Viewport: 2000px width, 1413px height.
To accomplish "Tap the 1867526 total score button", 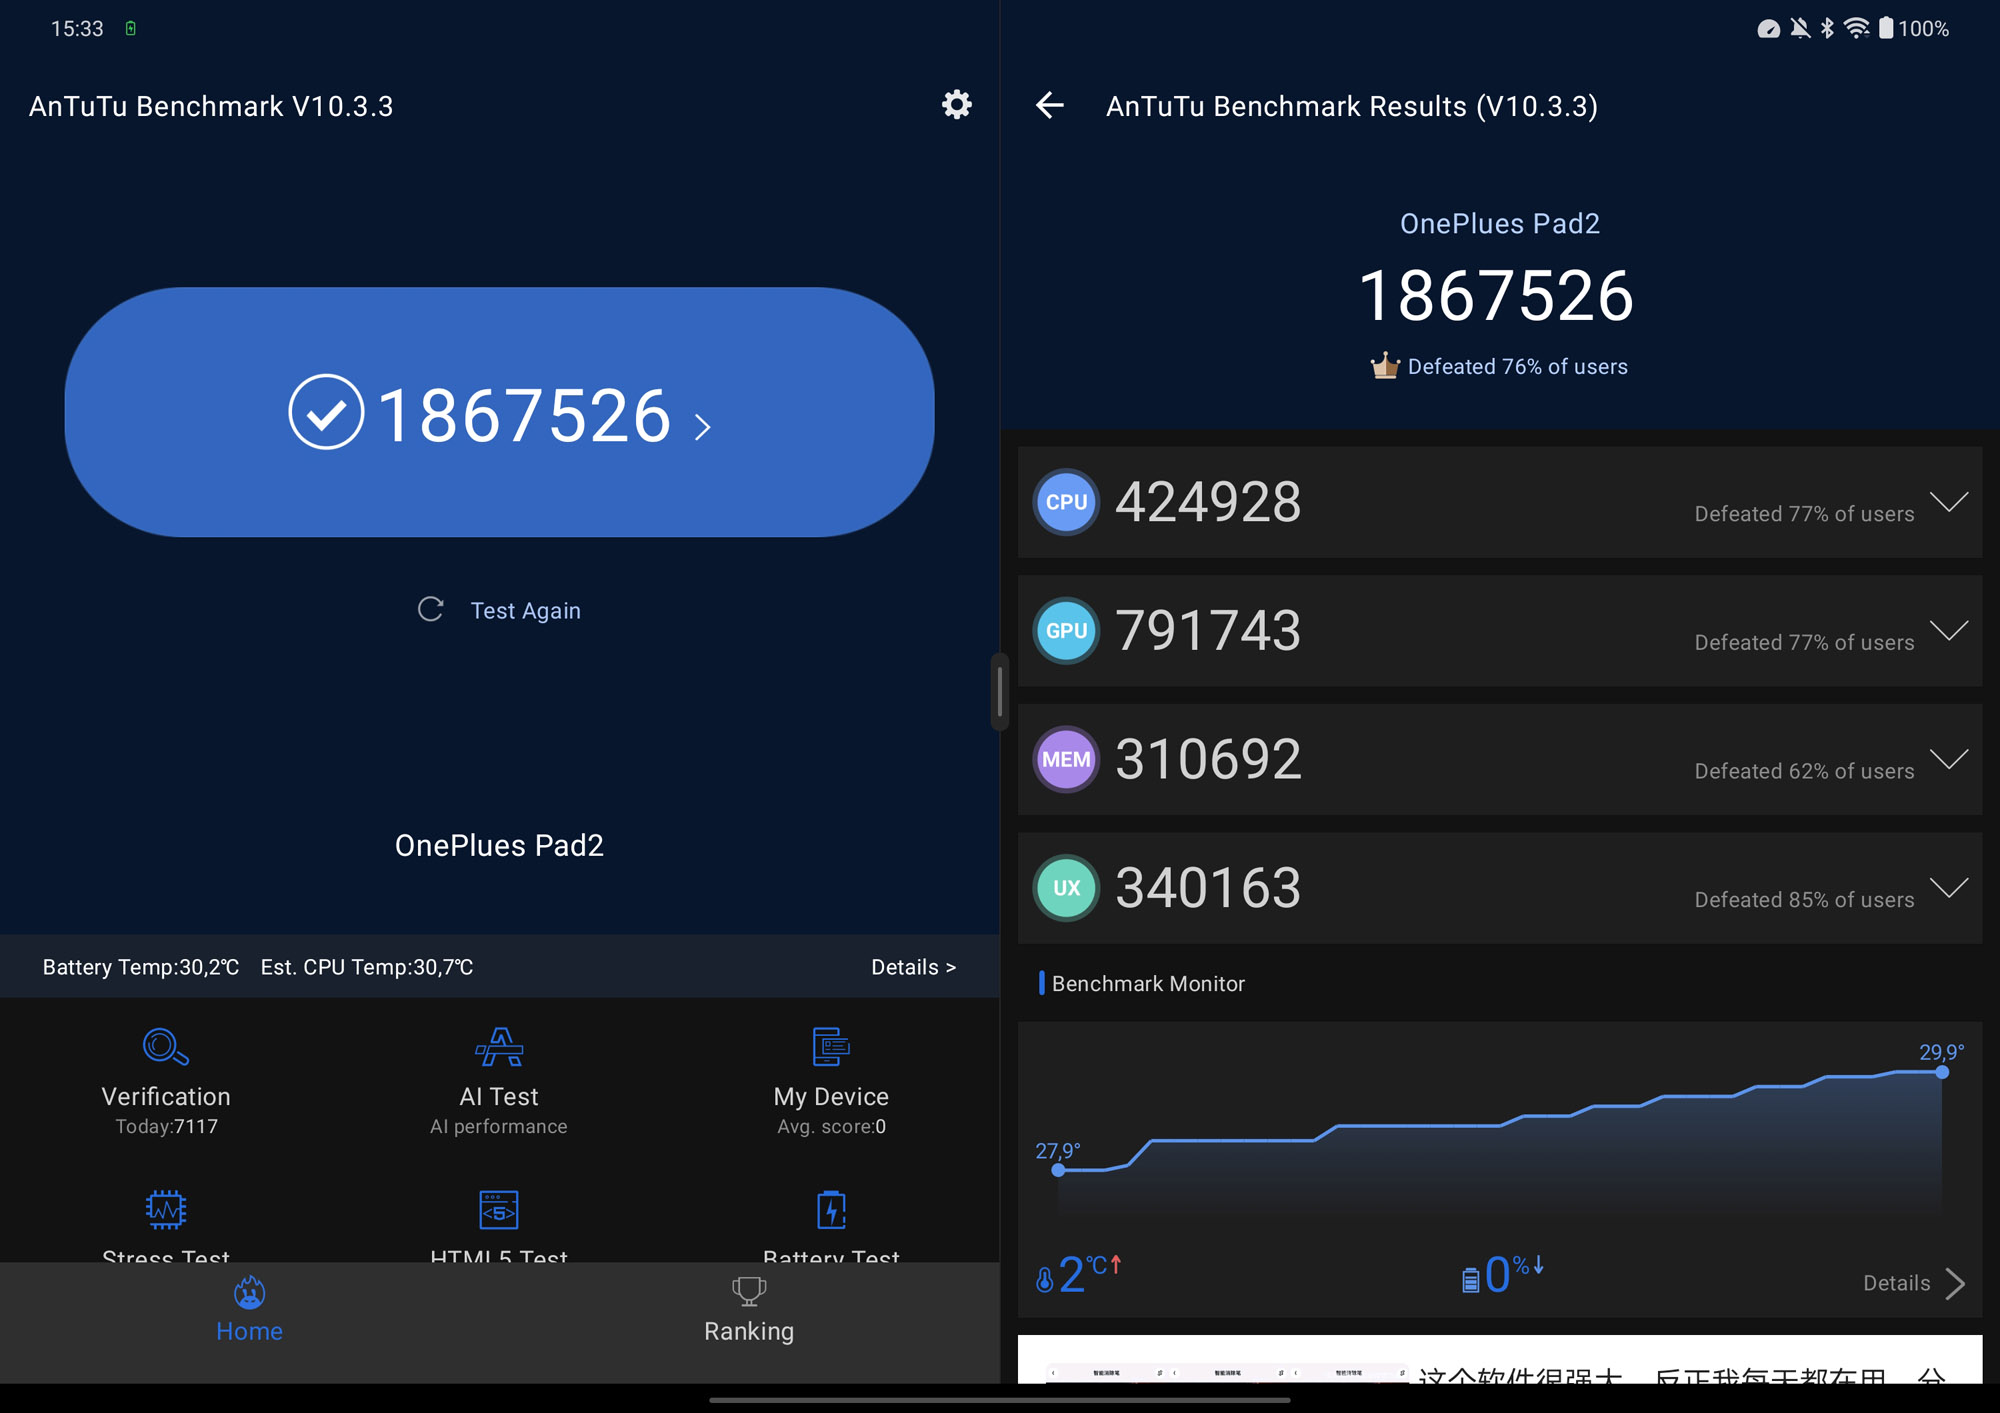I will click(x=499, y=412).
